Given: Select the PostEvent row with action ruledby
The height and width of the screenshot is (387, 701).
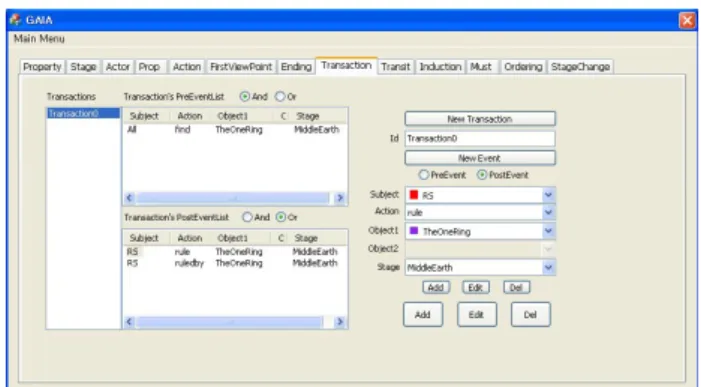Looking at the screenshot, I should [x=235, y=263].
